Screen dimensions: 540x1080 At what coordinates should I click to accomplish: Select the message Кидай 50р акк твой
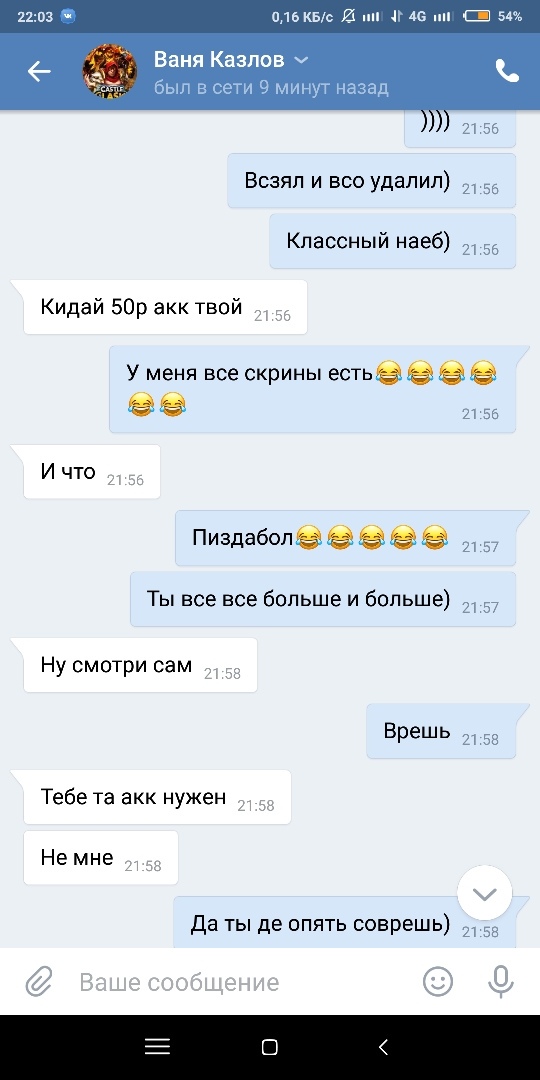pyautogui.click(x=165, y=307)
